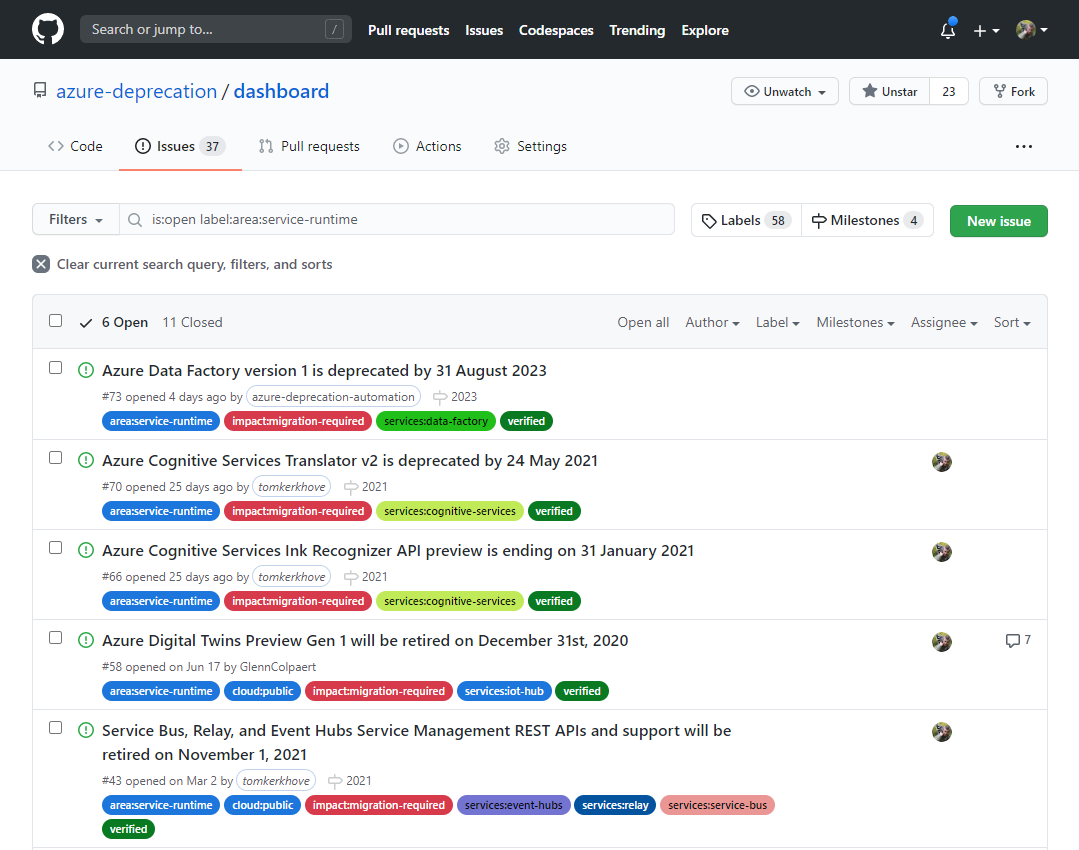This screenshot has height=850, width=1079.
Task: Open Codespaces in top navigation
Action: 556,30
